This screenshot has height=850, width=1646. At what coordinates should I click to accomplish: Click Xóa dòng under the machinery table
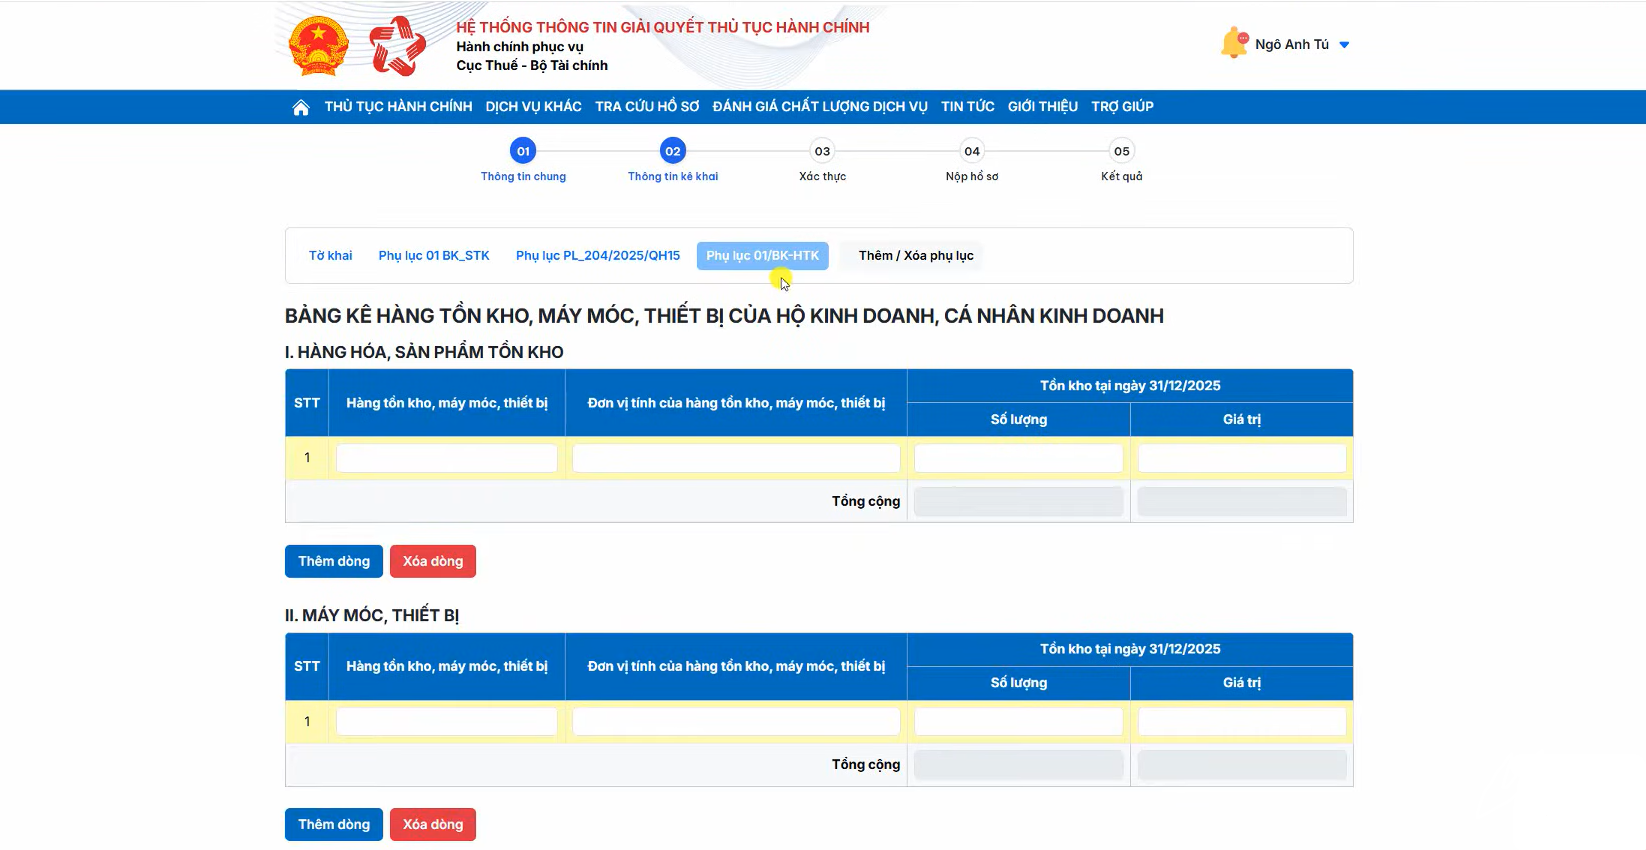[433, 825]
